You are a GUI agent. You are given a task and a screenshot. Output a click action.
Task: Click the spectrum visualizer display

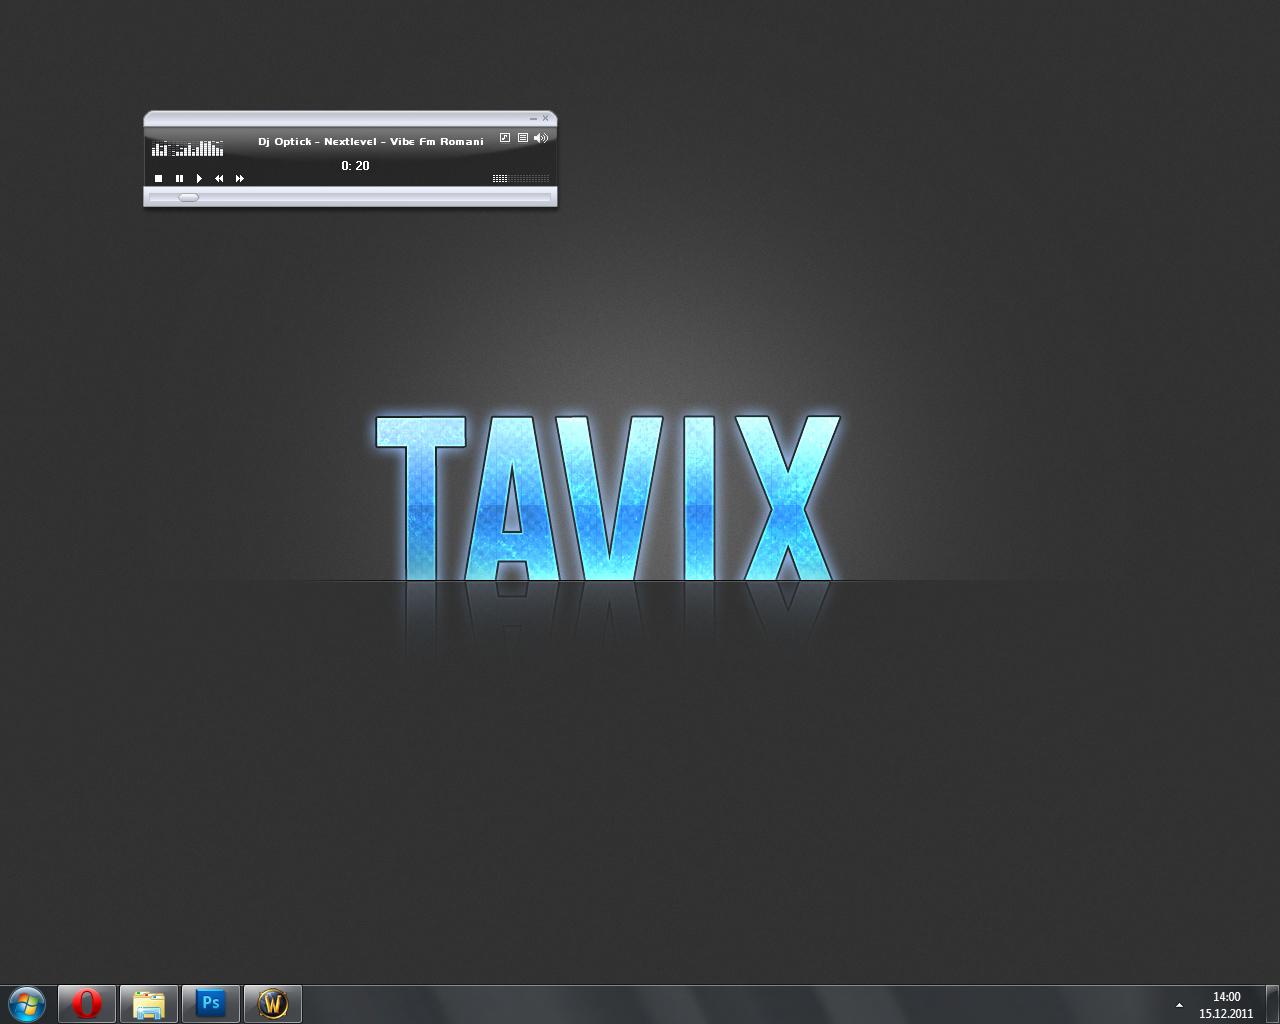click(x=188, y=148)
